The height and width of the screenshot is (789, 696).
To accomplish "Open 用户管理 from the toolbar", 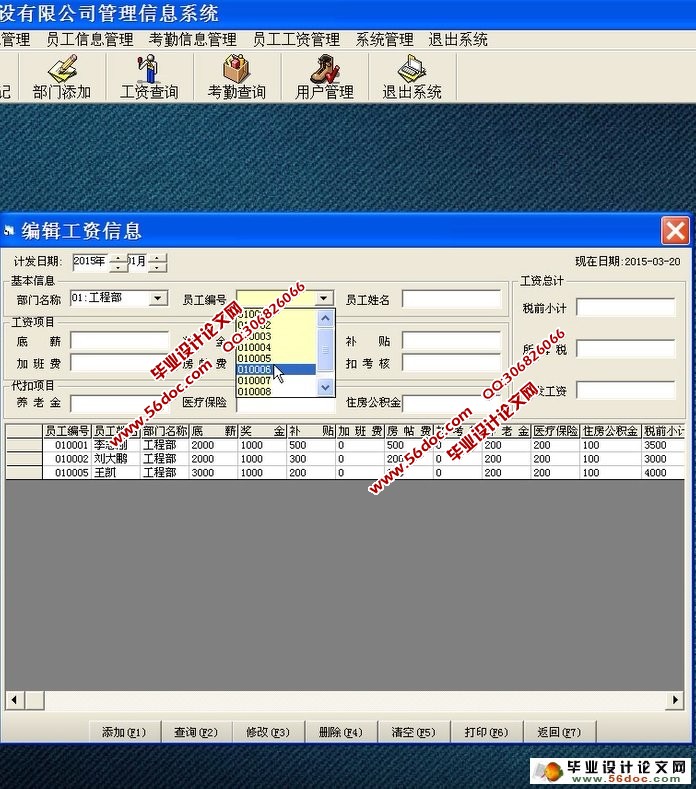I will click(x=324, y=76).
